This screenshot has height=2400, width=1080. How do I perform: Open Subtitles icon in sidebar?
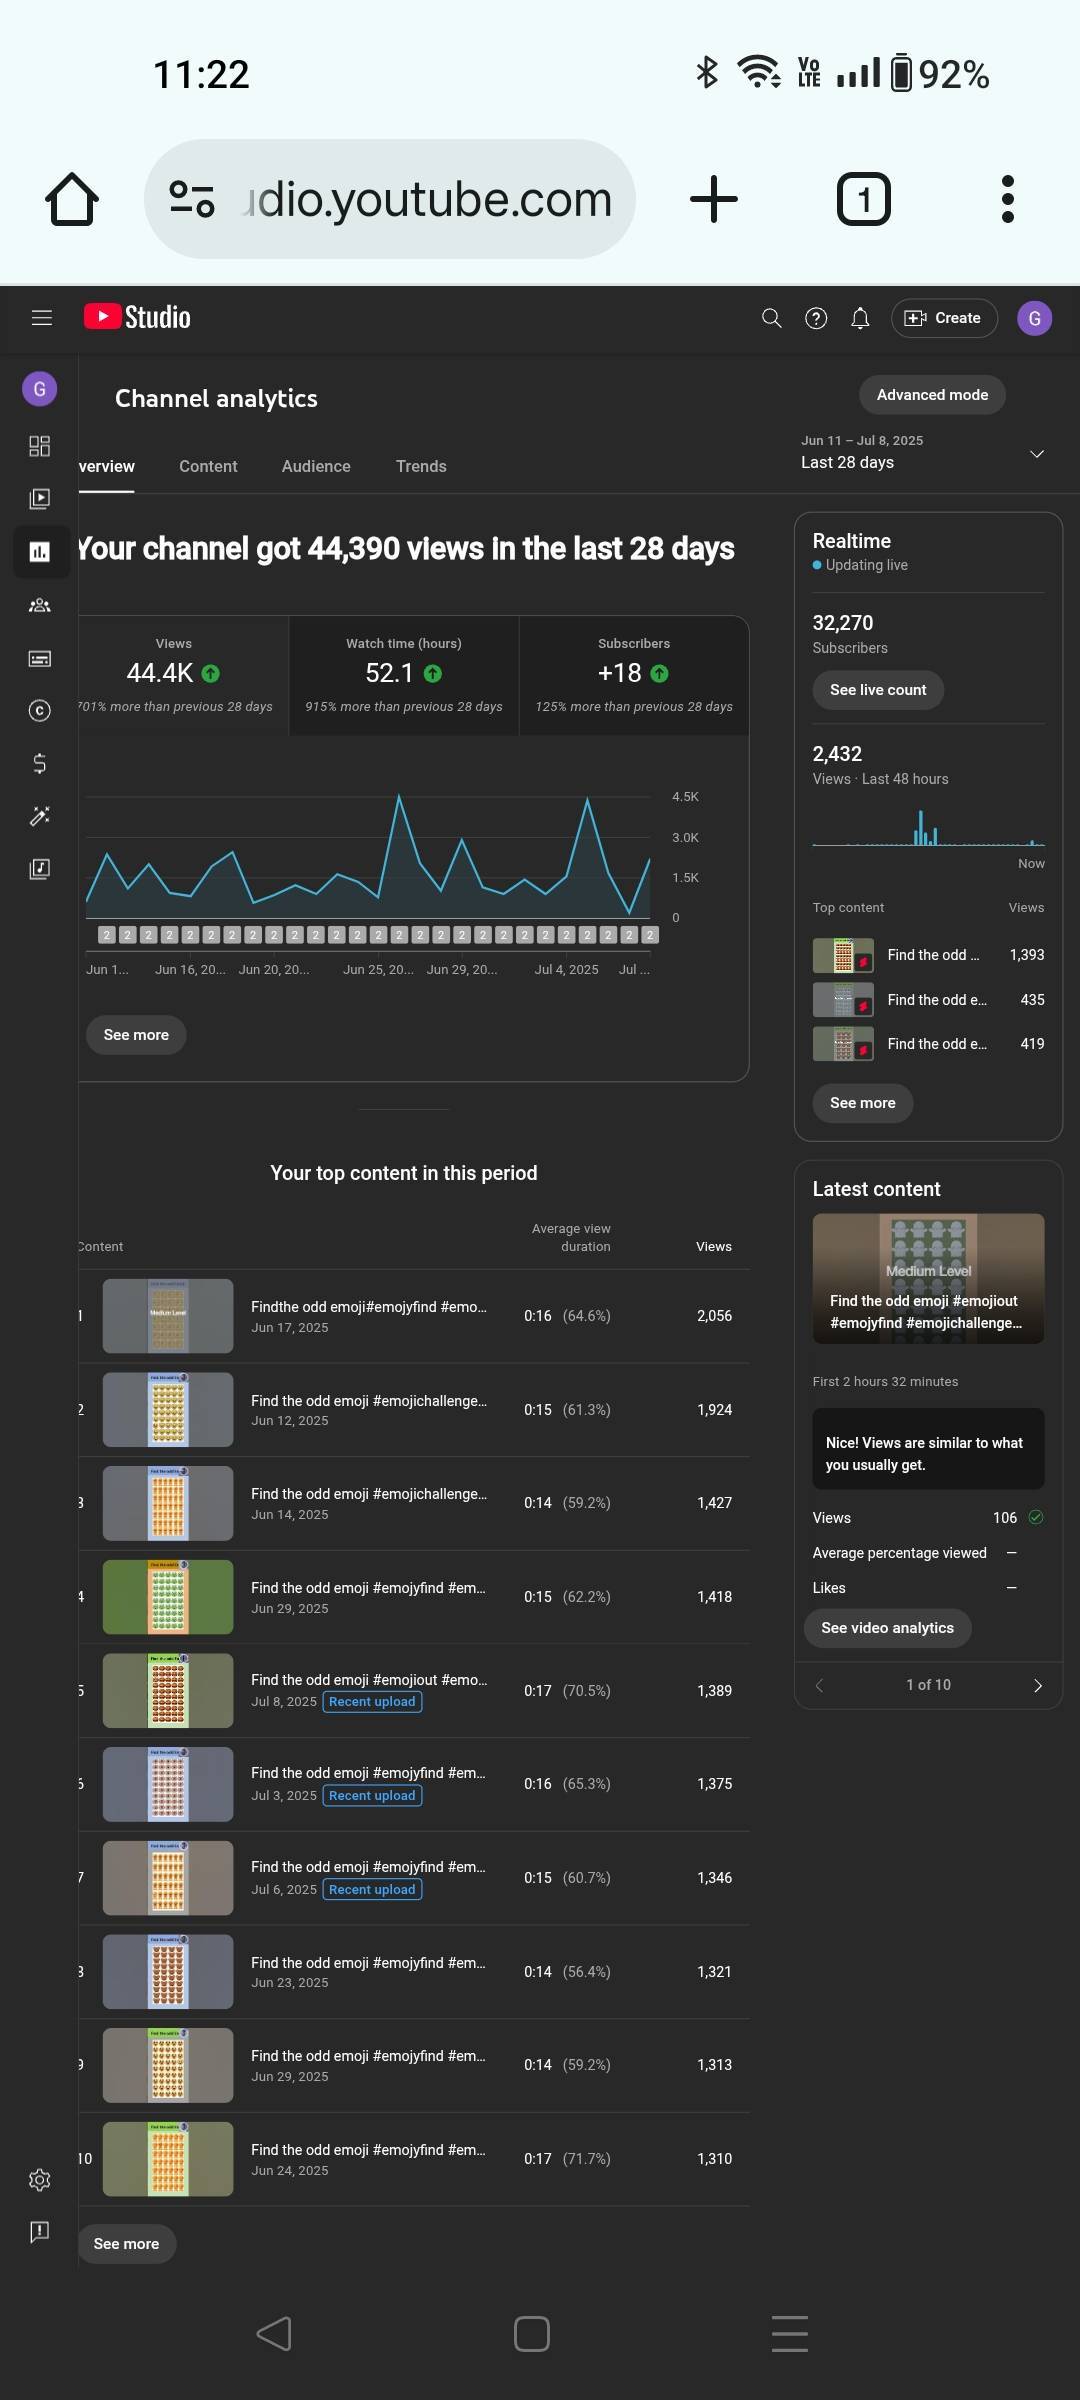[x=40, y=658]
